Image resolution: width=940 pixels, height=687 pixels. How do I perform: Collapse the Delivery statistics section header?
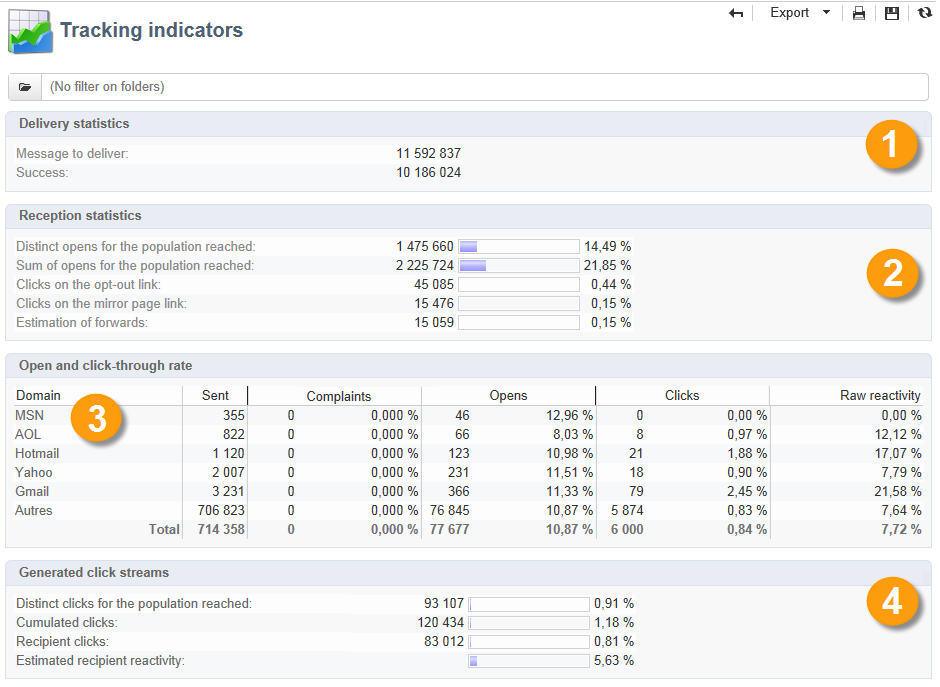click(74, 124)
